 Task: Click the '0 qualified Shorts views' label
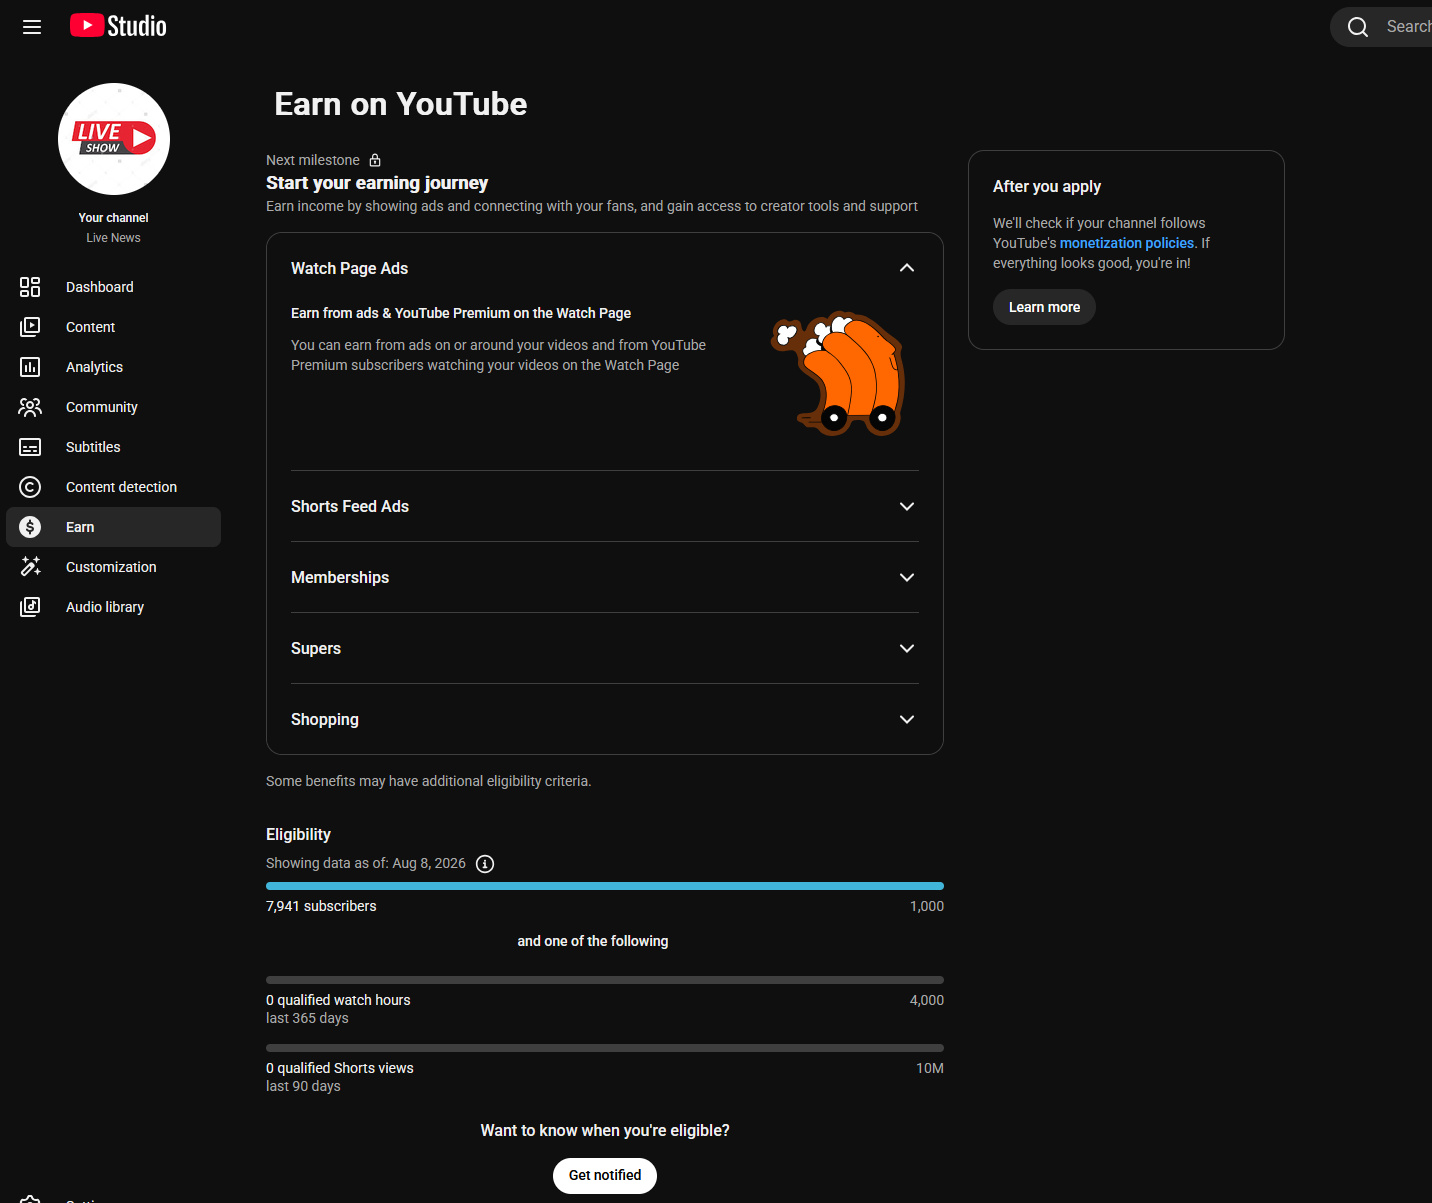[340, 1068]
